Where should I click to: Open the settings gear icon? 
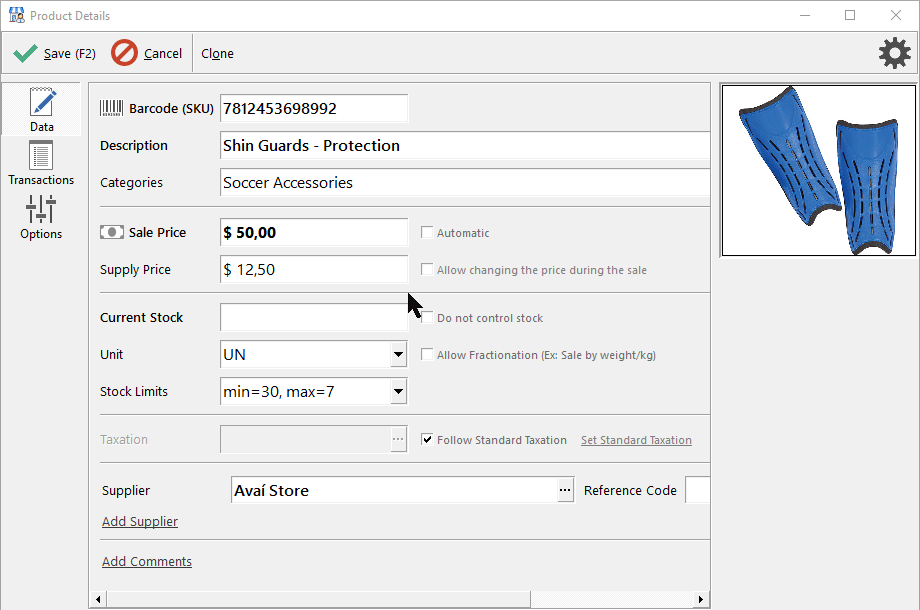[x=895, y=53]
